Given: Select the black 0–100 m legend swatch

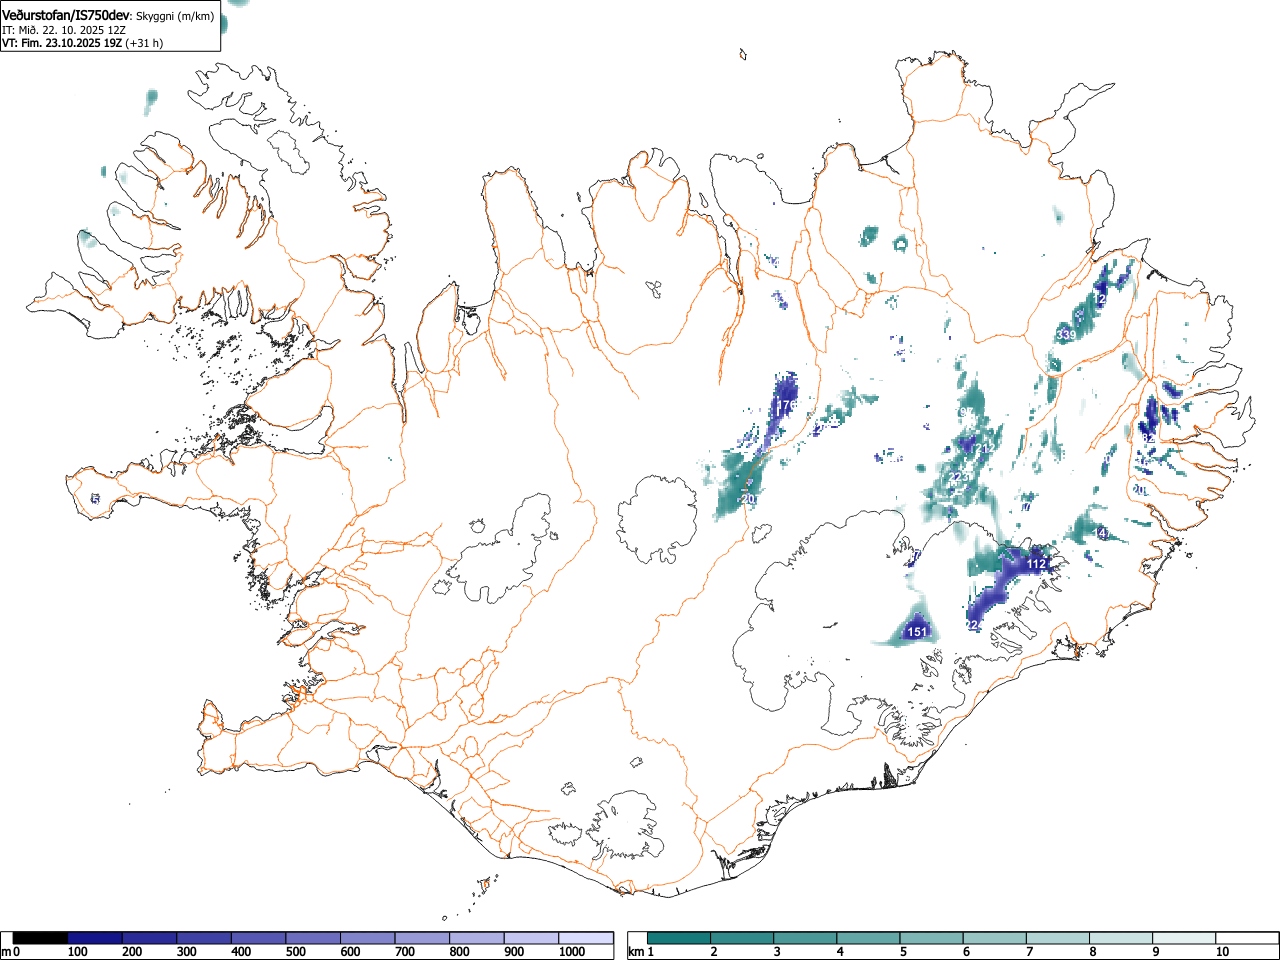Looking at the screenshot, I should (40, 938).
